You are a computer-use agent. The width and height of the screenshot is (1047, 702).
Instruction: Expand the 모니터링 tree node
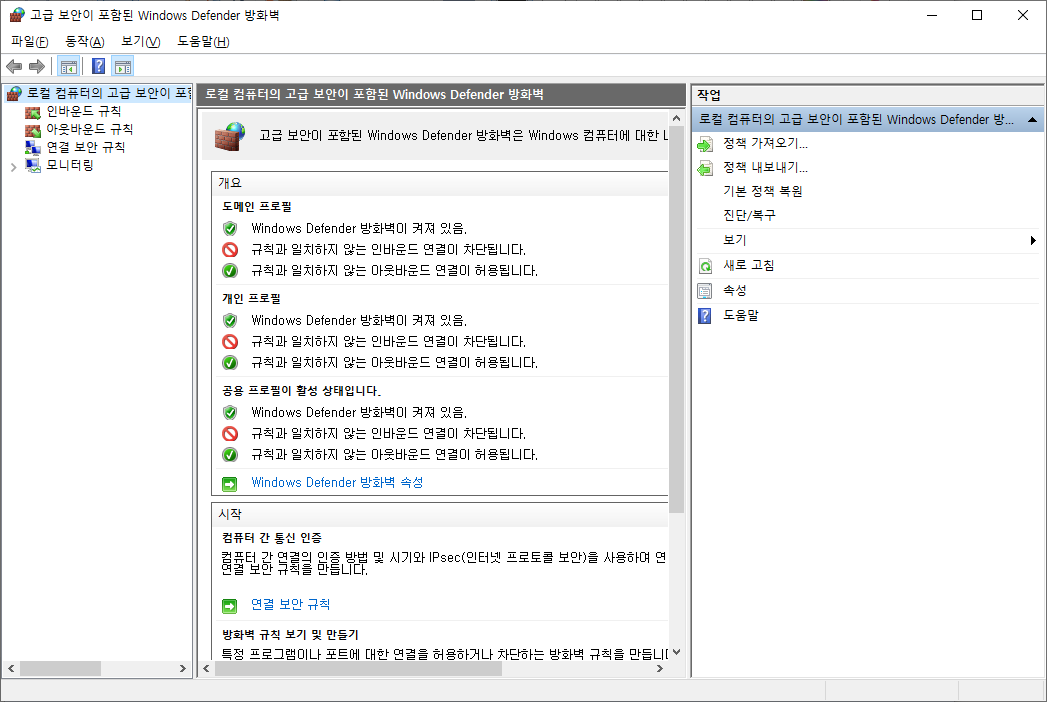[13, 167]
